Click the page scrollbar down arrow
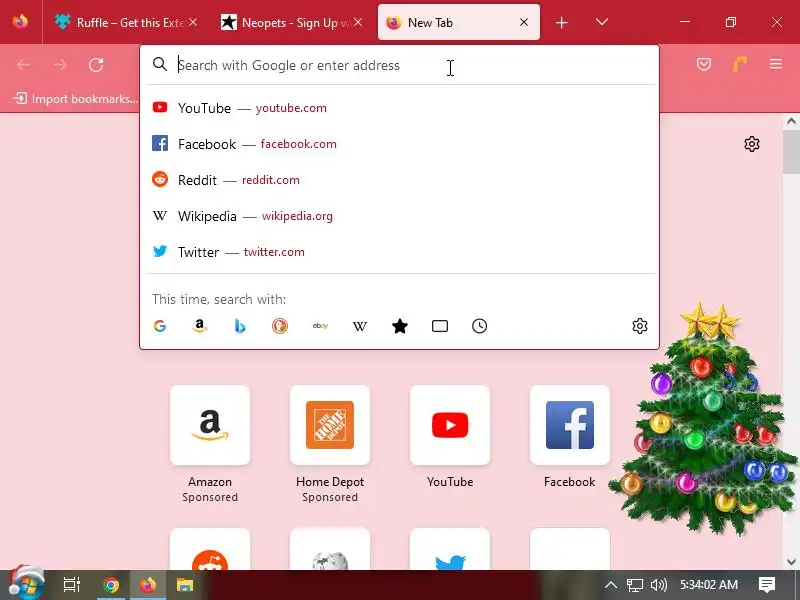 791,562
